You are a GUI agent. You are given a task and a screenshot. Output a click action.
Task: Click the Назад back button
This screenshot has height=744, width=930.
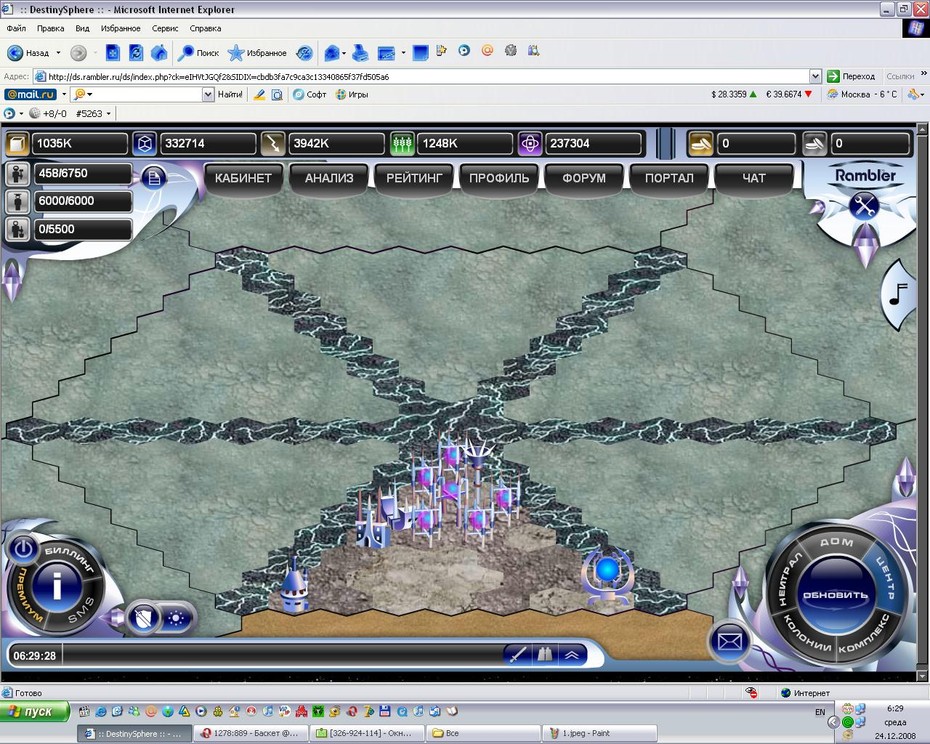click(28, 53)
